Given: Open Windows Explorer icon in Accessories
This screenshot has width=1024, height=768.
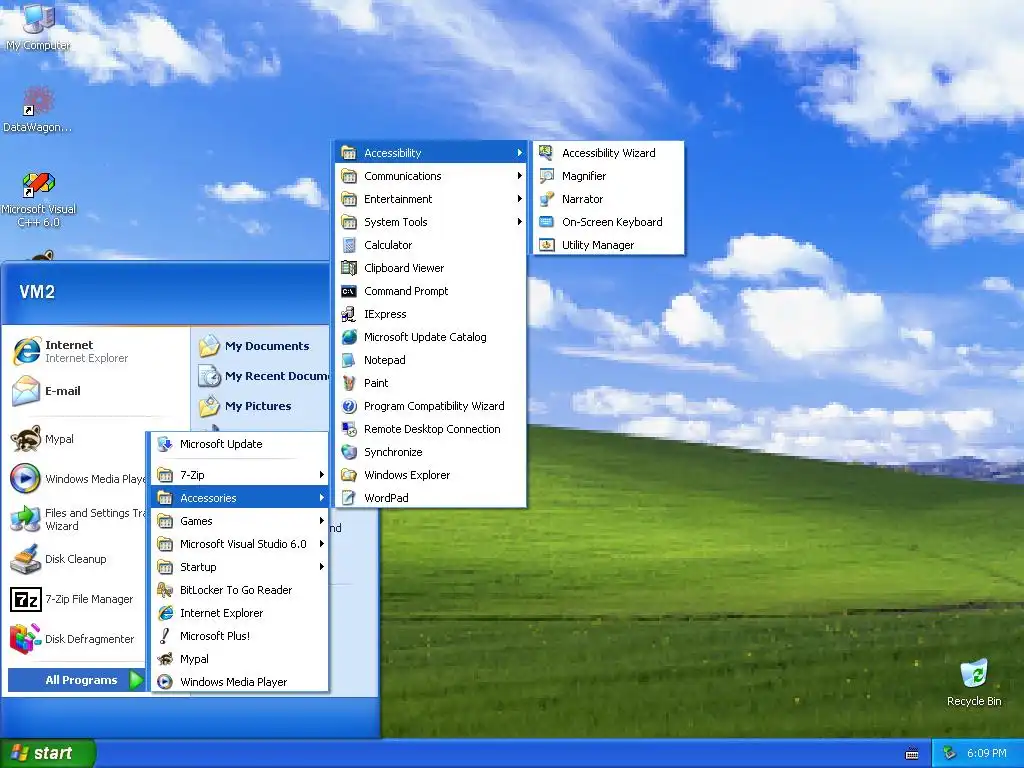Looking at the screenshot, I should tap(349, 475).
